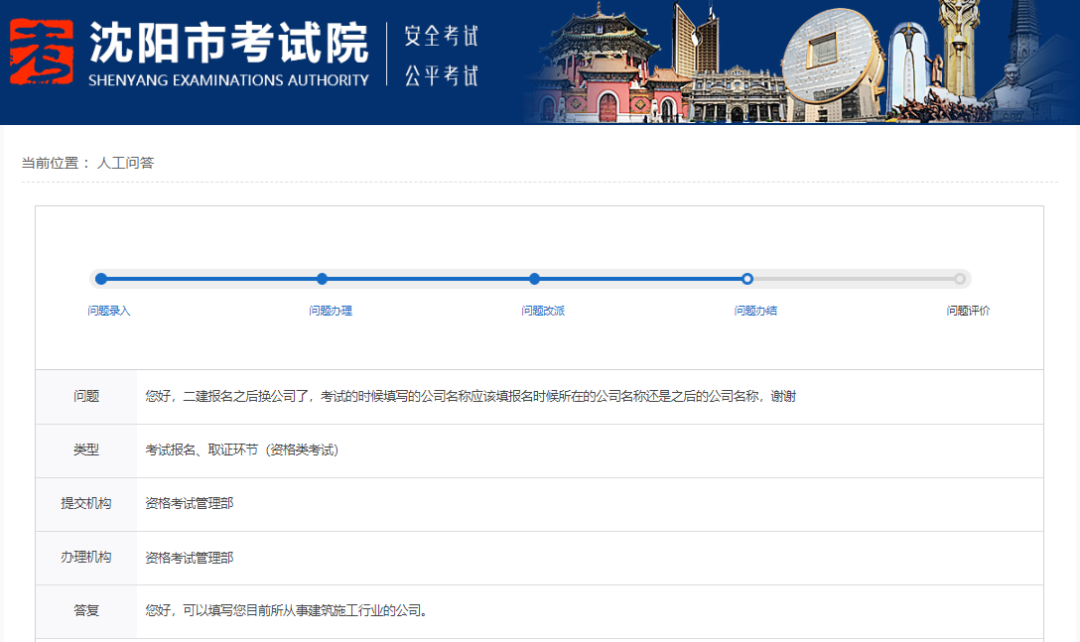The image size is (1080, 642).
Task: Click the 类型 row header cell
Action: tap(86, 451)
